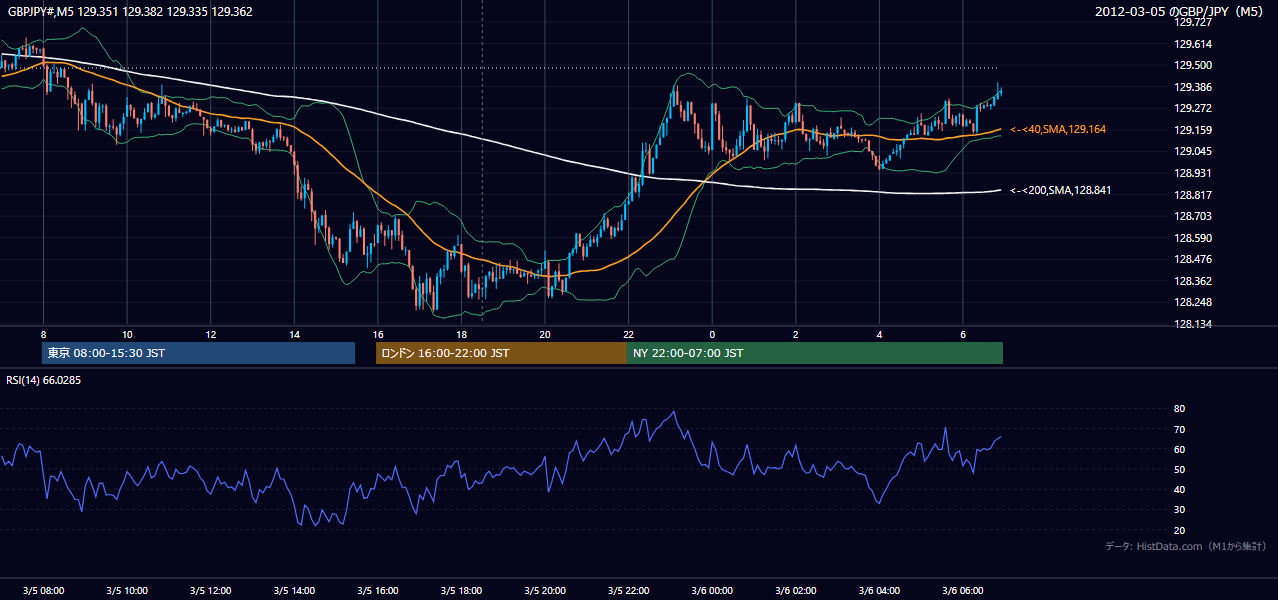Click the hour tick label 10 under price chart
This screenshot has height=600, width=1278.
[127, 334]
